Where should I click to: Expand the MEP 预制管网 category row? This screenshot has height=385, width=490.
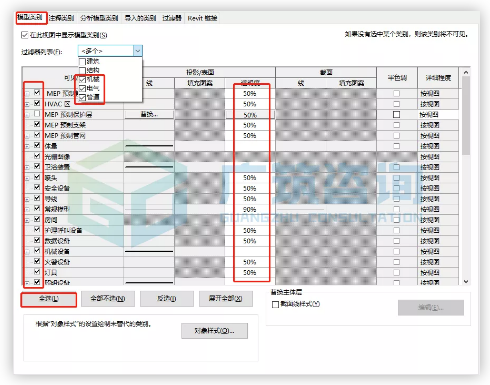click(x=27, y=136)
